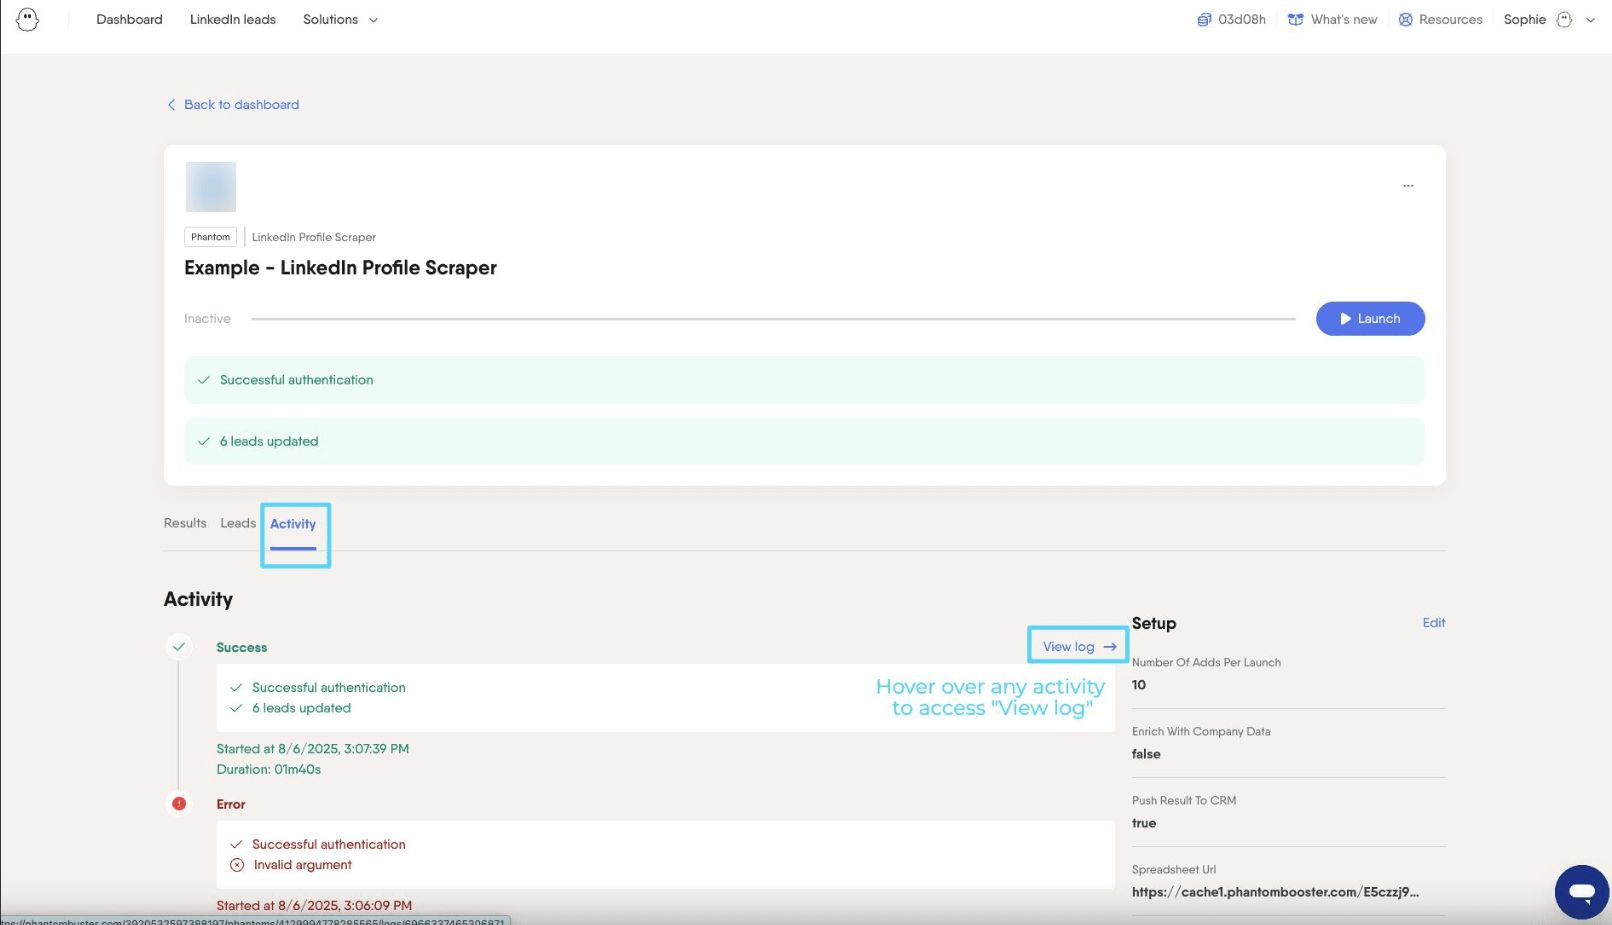1612x925 pixels.
Task: Click 'Duration: 01m40s' text
Action: click(x=269, y=770)
